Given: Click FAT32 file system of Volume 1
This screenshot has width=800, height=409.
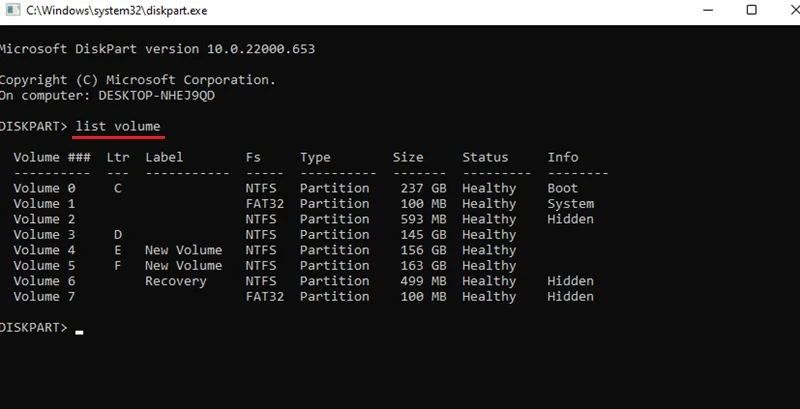Looking at the screenshot, I should pos(264,203).
